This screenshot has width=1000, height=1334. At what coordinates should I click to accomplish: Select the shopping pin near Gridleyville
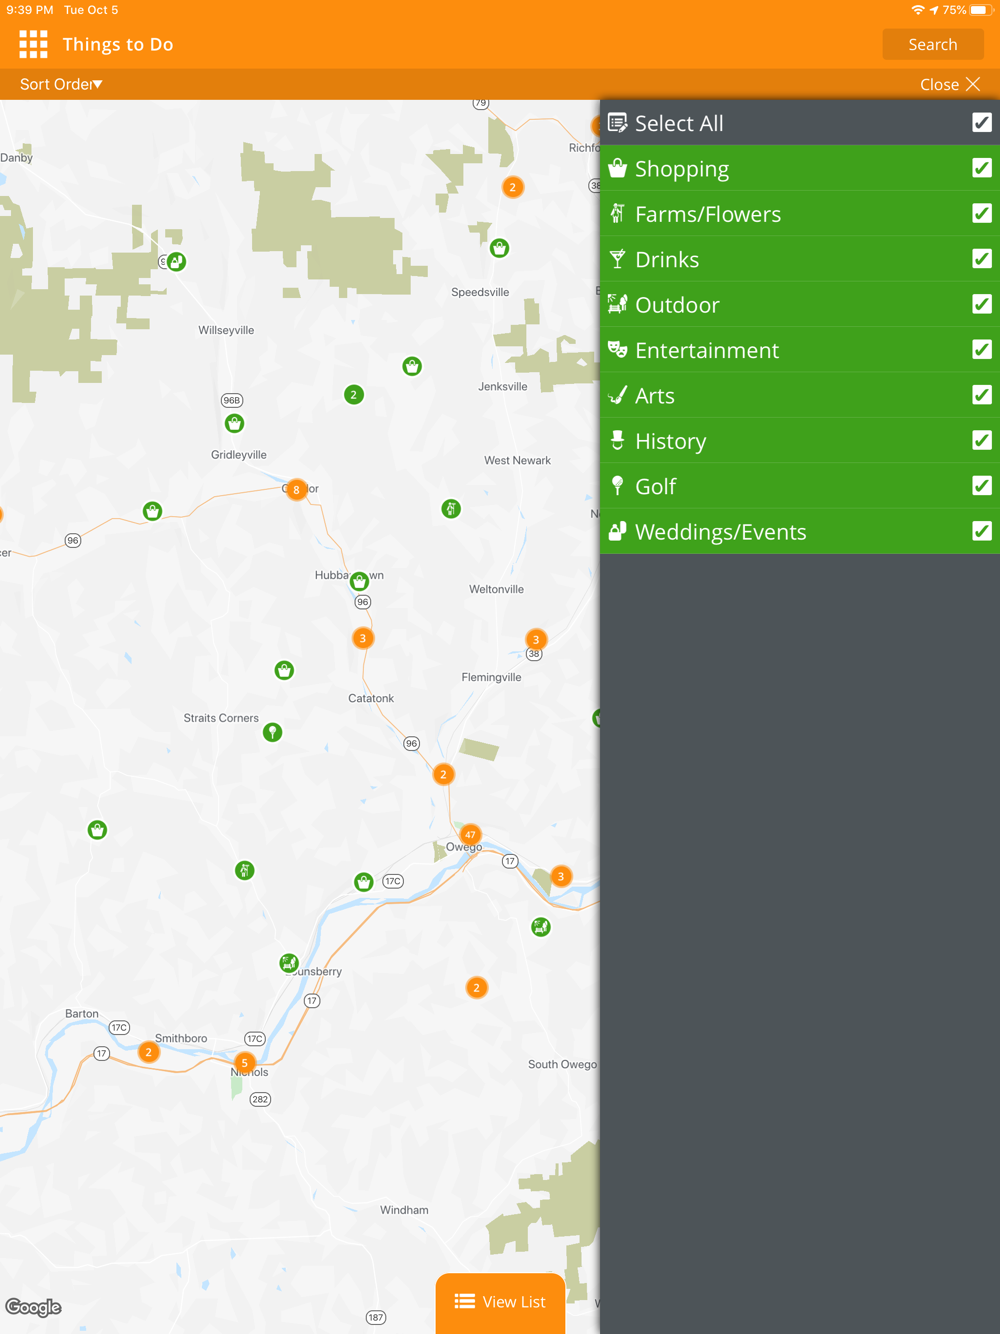click(234, 423)
